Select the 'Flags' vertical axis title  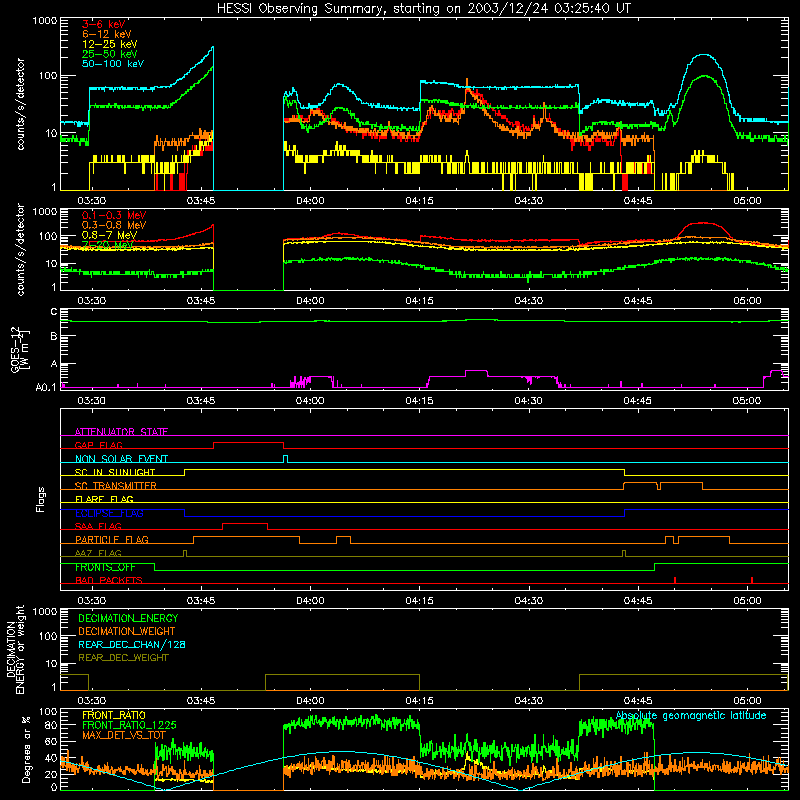pos(41,499)
